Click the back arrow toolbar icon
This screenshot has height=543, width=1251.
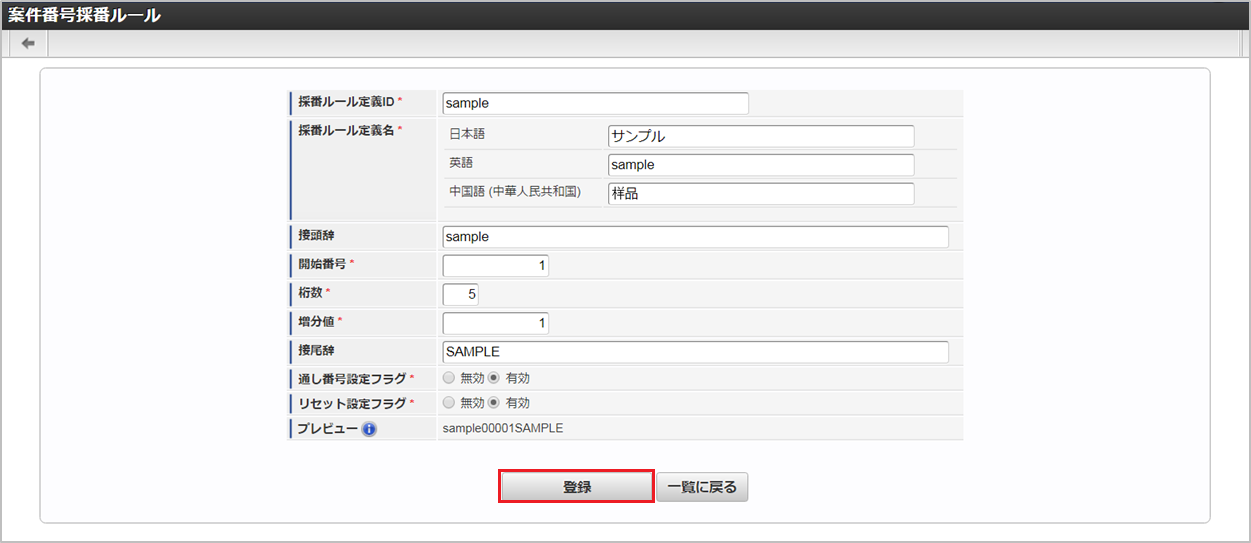point(28,43)
